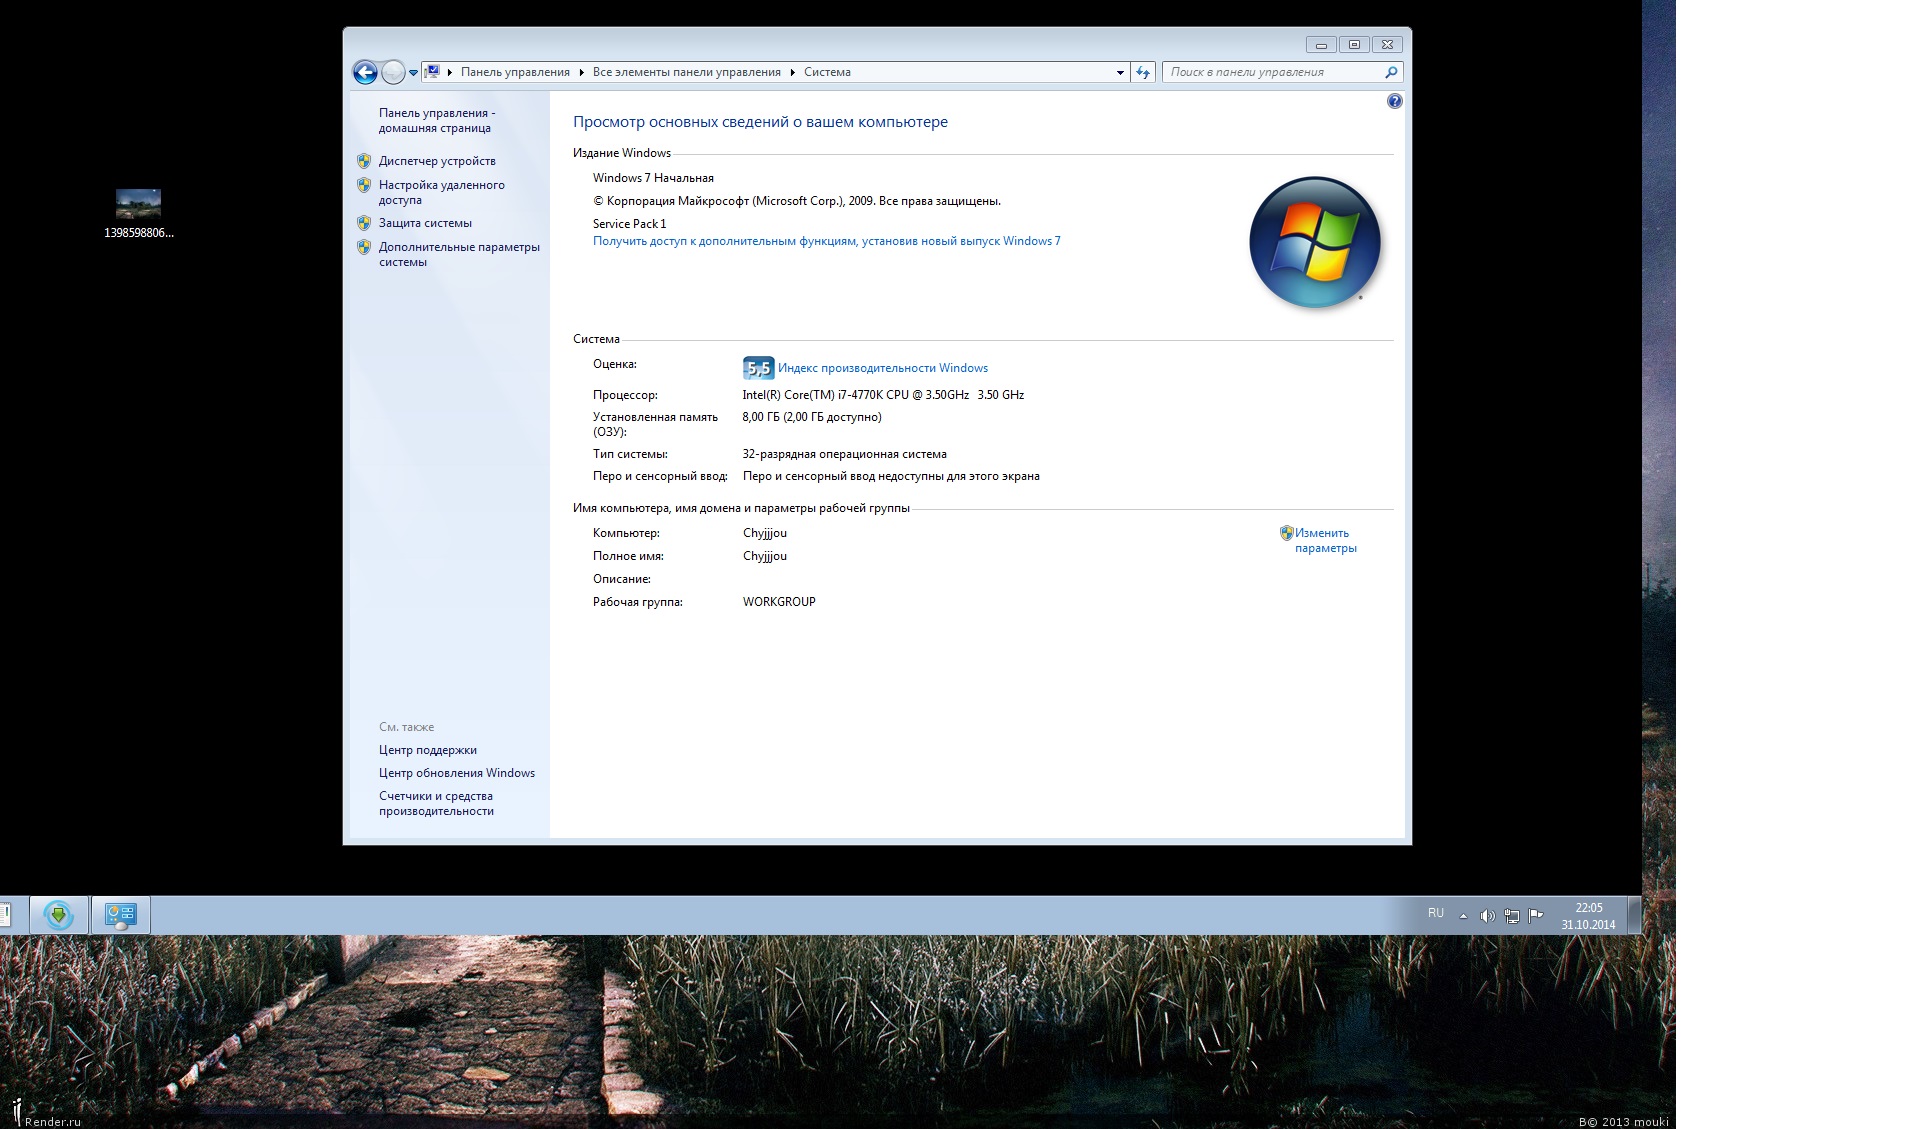This screenshot has height=1129, width=1920.
Task: Click shield icon beside 'Дополнительные параметры системы'
Action: click(x=364, y=247)
